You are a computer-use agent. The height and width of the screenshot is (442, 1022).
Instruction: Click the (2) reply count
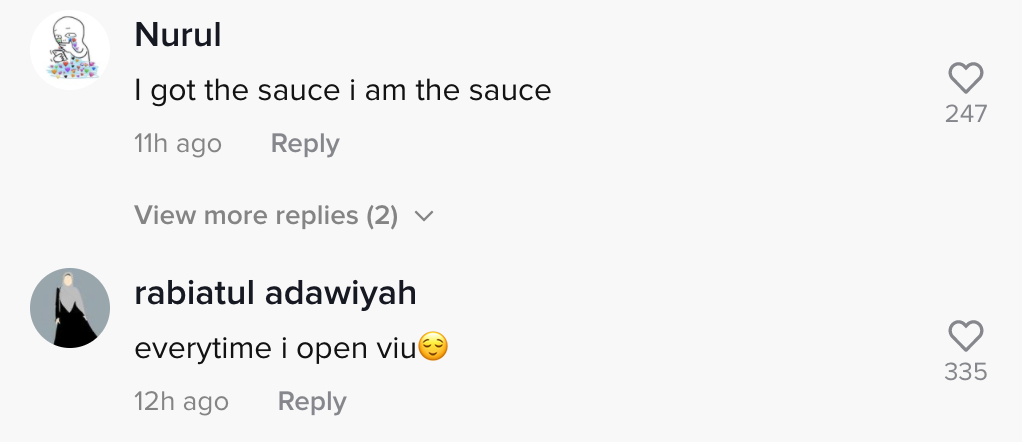pyautogui.click(x=382, y=215)
